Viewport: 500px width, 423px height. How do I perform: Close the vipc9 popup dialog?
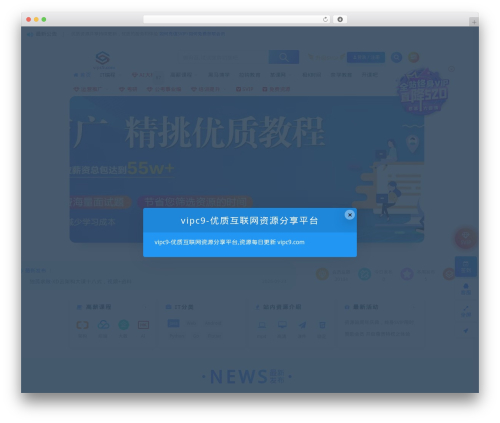pyautogui.click(x=350, y=215)
